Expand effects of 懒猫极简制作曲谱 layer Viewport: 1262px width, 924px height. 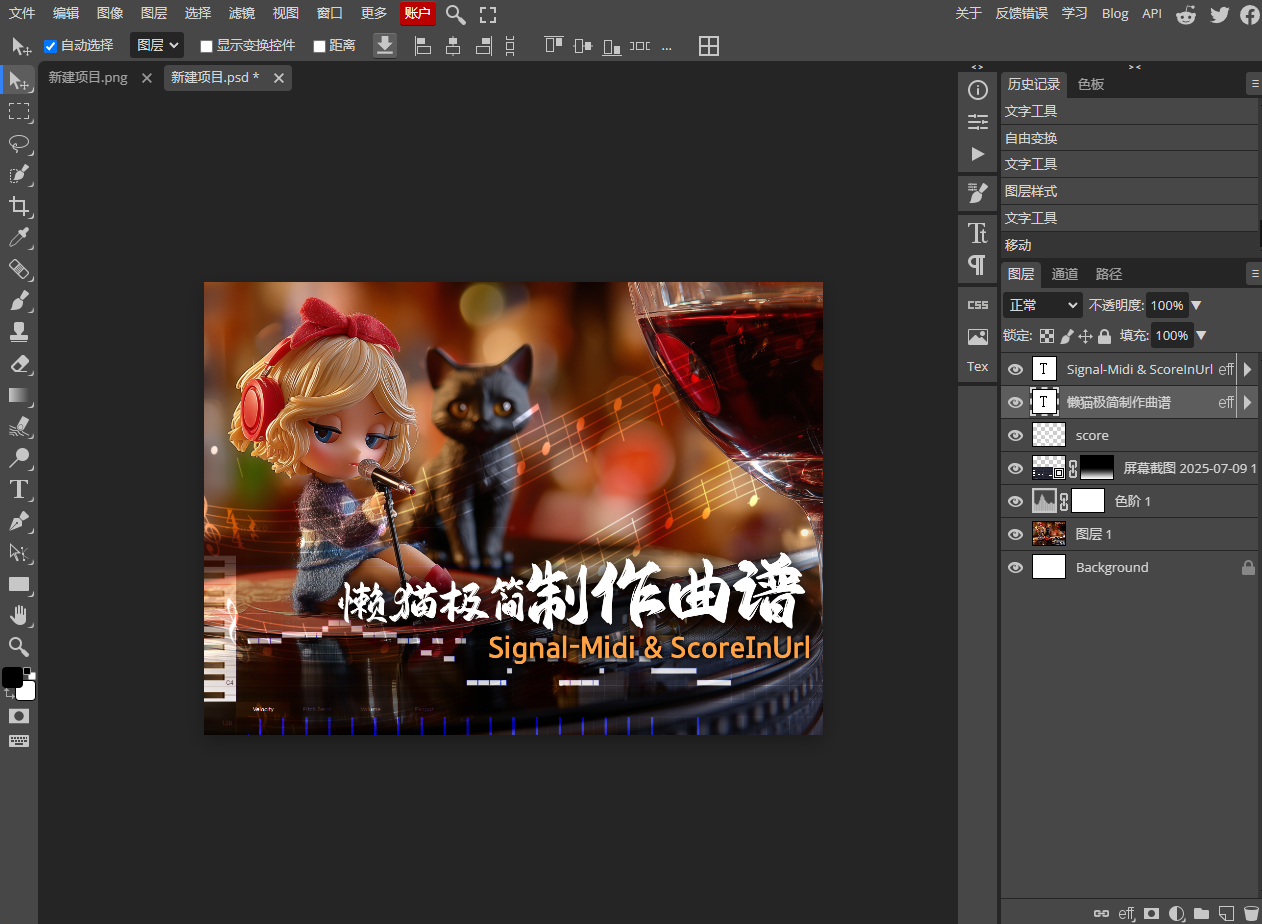(x=1247, y=402)
